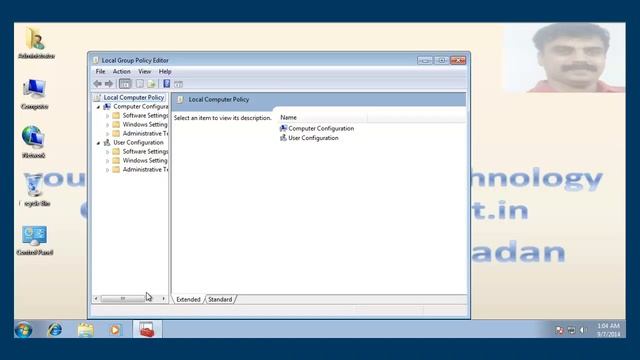Viewport: 640px width, 360px height.
Task: Click the volume speaker tray icon
Action: (x=582, y=330)
